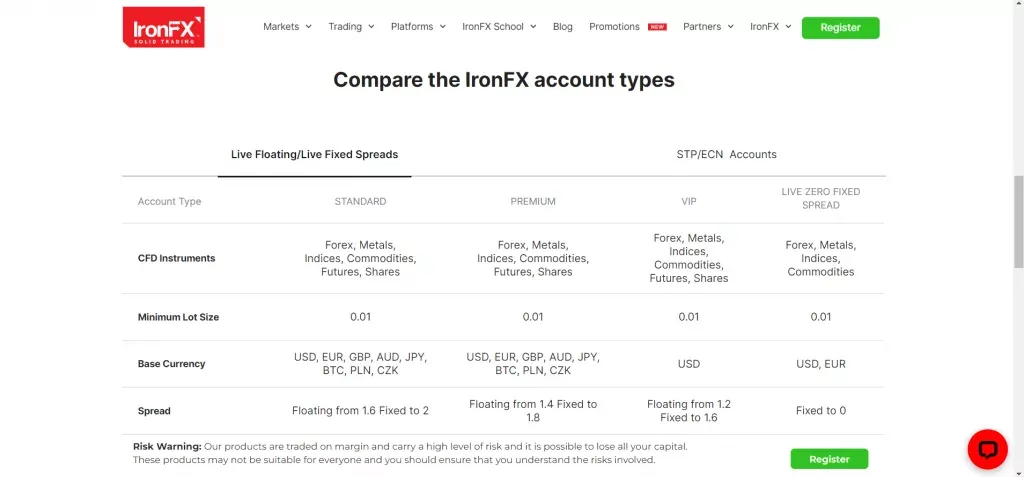Click the IronFX logo
1024x477 pixels.
(x=164, y=27)
